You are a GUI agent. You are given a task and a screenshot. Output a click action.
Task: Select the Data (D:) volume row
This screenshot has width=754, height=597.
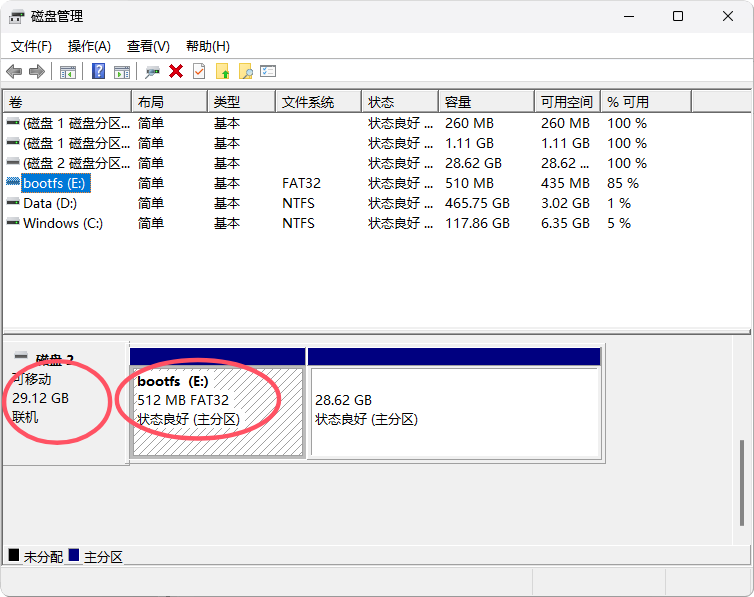[49, 203]
